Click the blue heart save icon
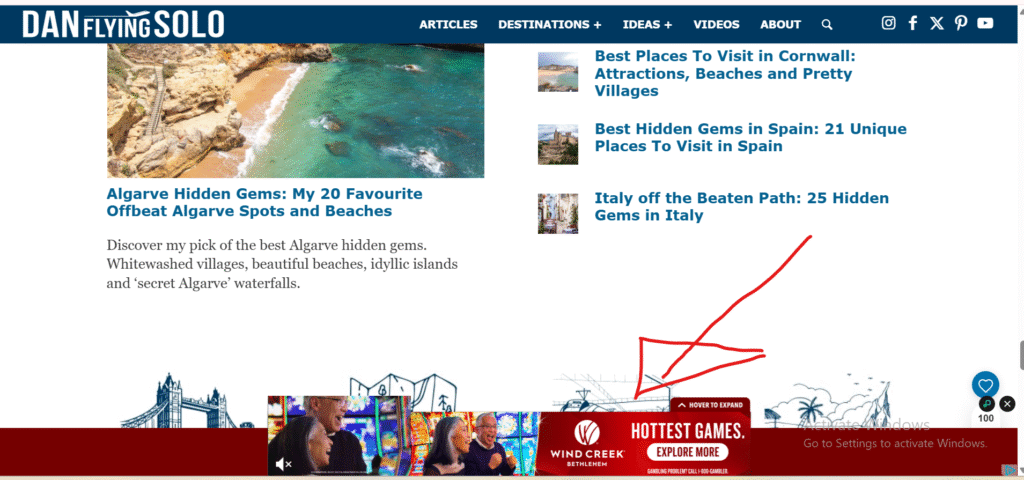This screenshot has height=480, width=1024. 985,385
